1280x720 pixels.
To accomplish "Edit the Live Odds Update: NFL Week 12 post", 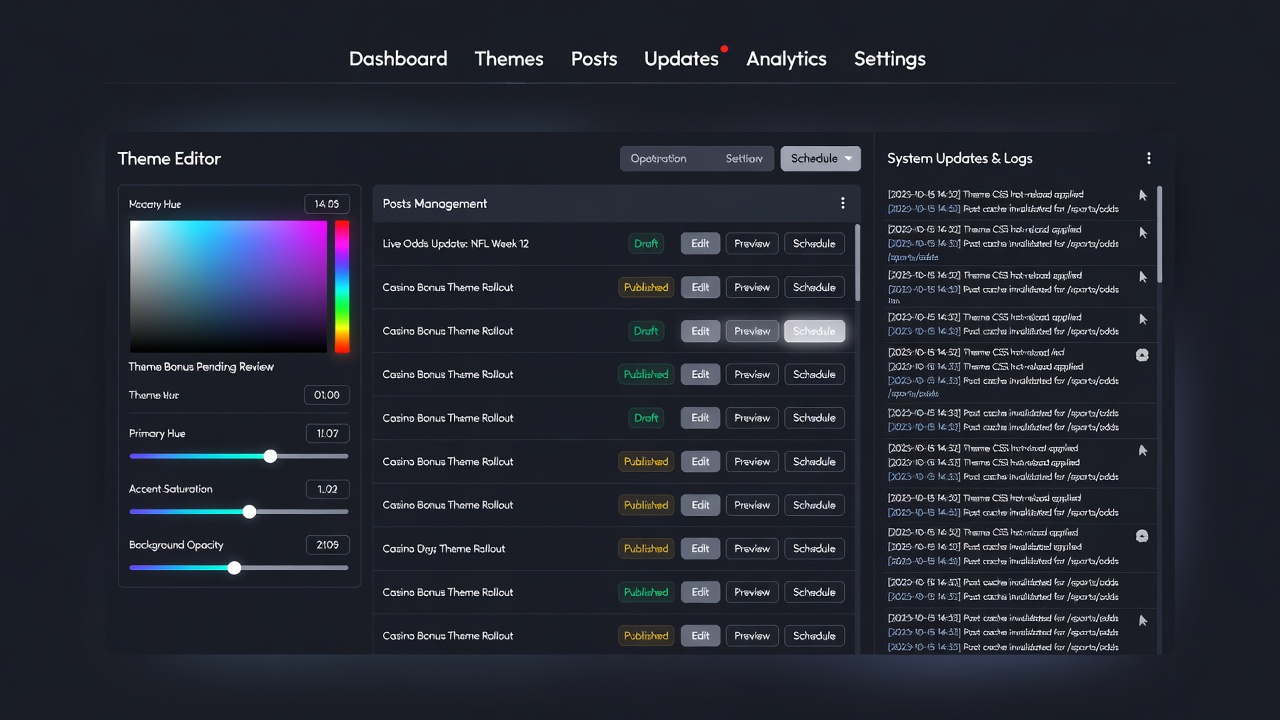I will (x=700, y=243).
